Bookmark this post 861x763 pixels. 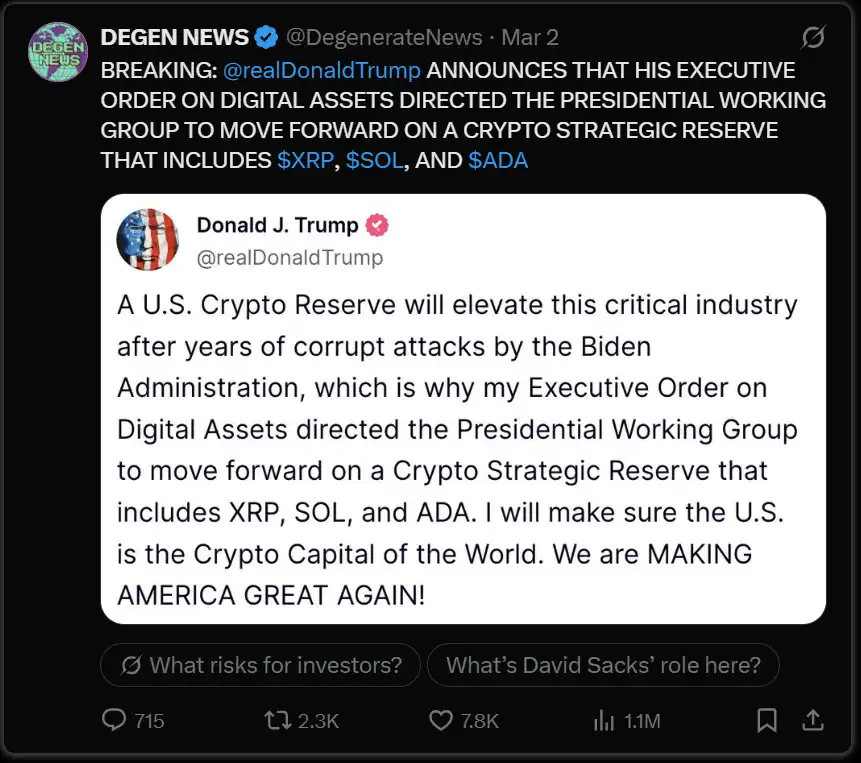(767, 720)
